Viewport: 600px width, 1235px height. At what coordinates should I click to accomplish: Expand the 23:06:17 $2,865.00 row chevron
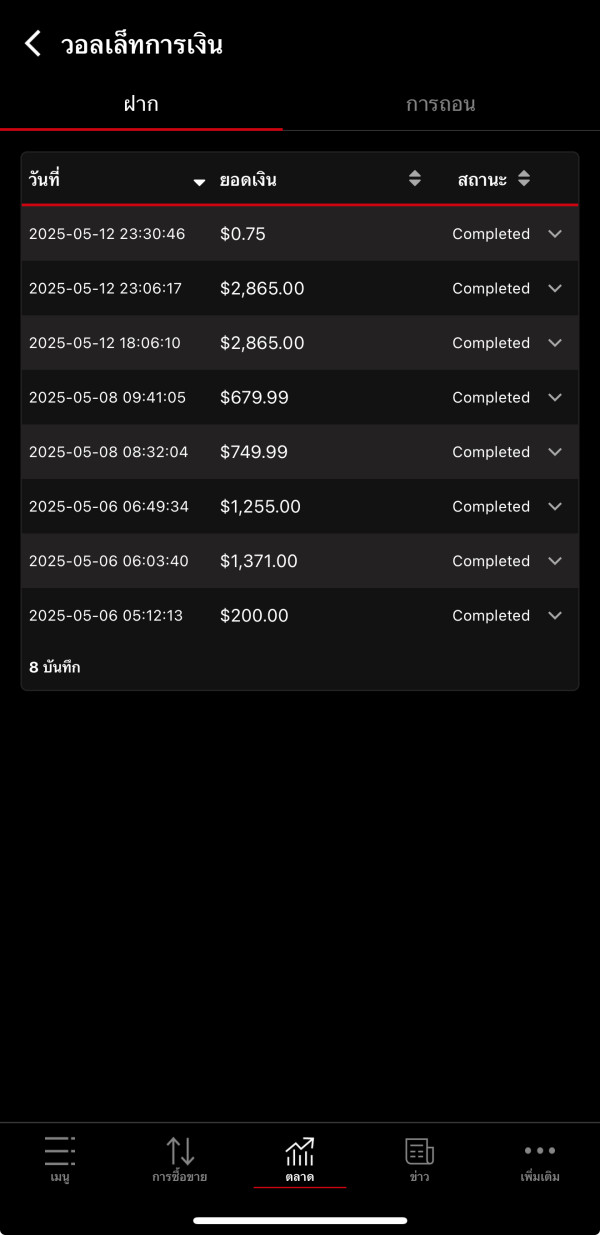click(x=556, y=288)
